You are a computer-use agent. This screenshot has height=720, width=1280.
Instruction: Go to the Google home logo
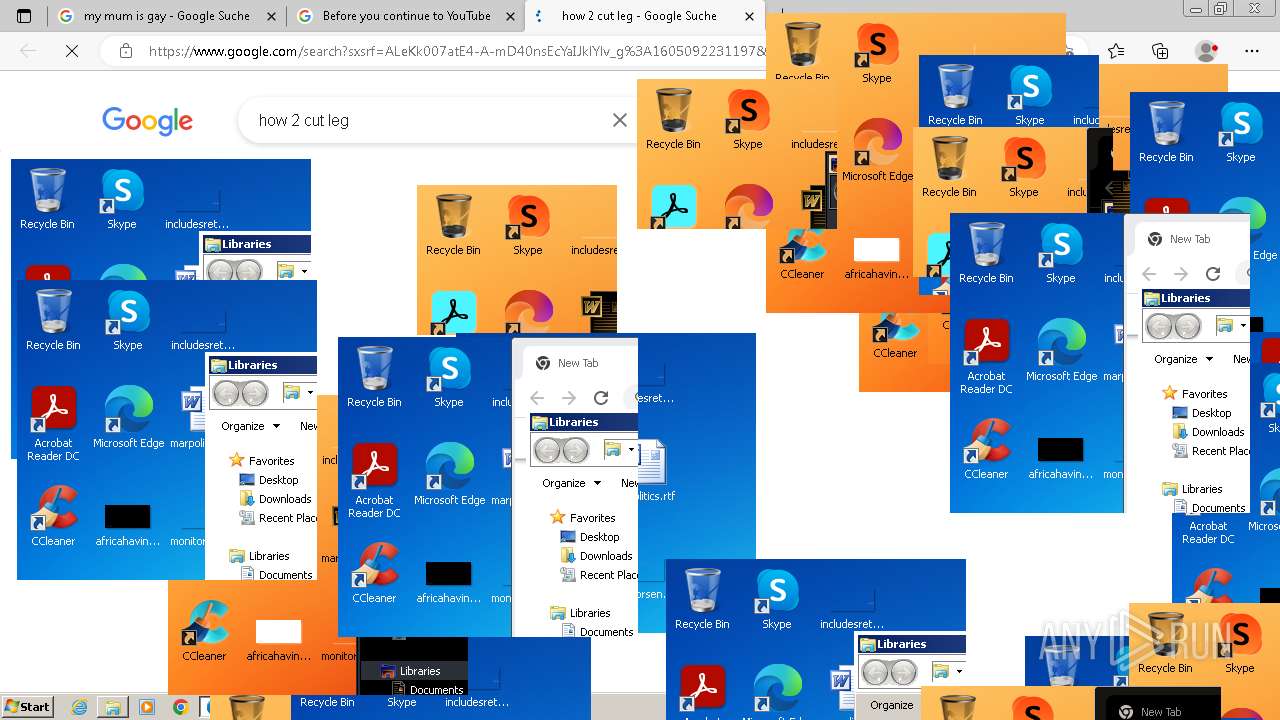(x=147, y=121)
